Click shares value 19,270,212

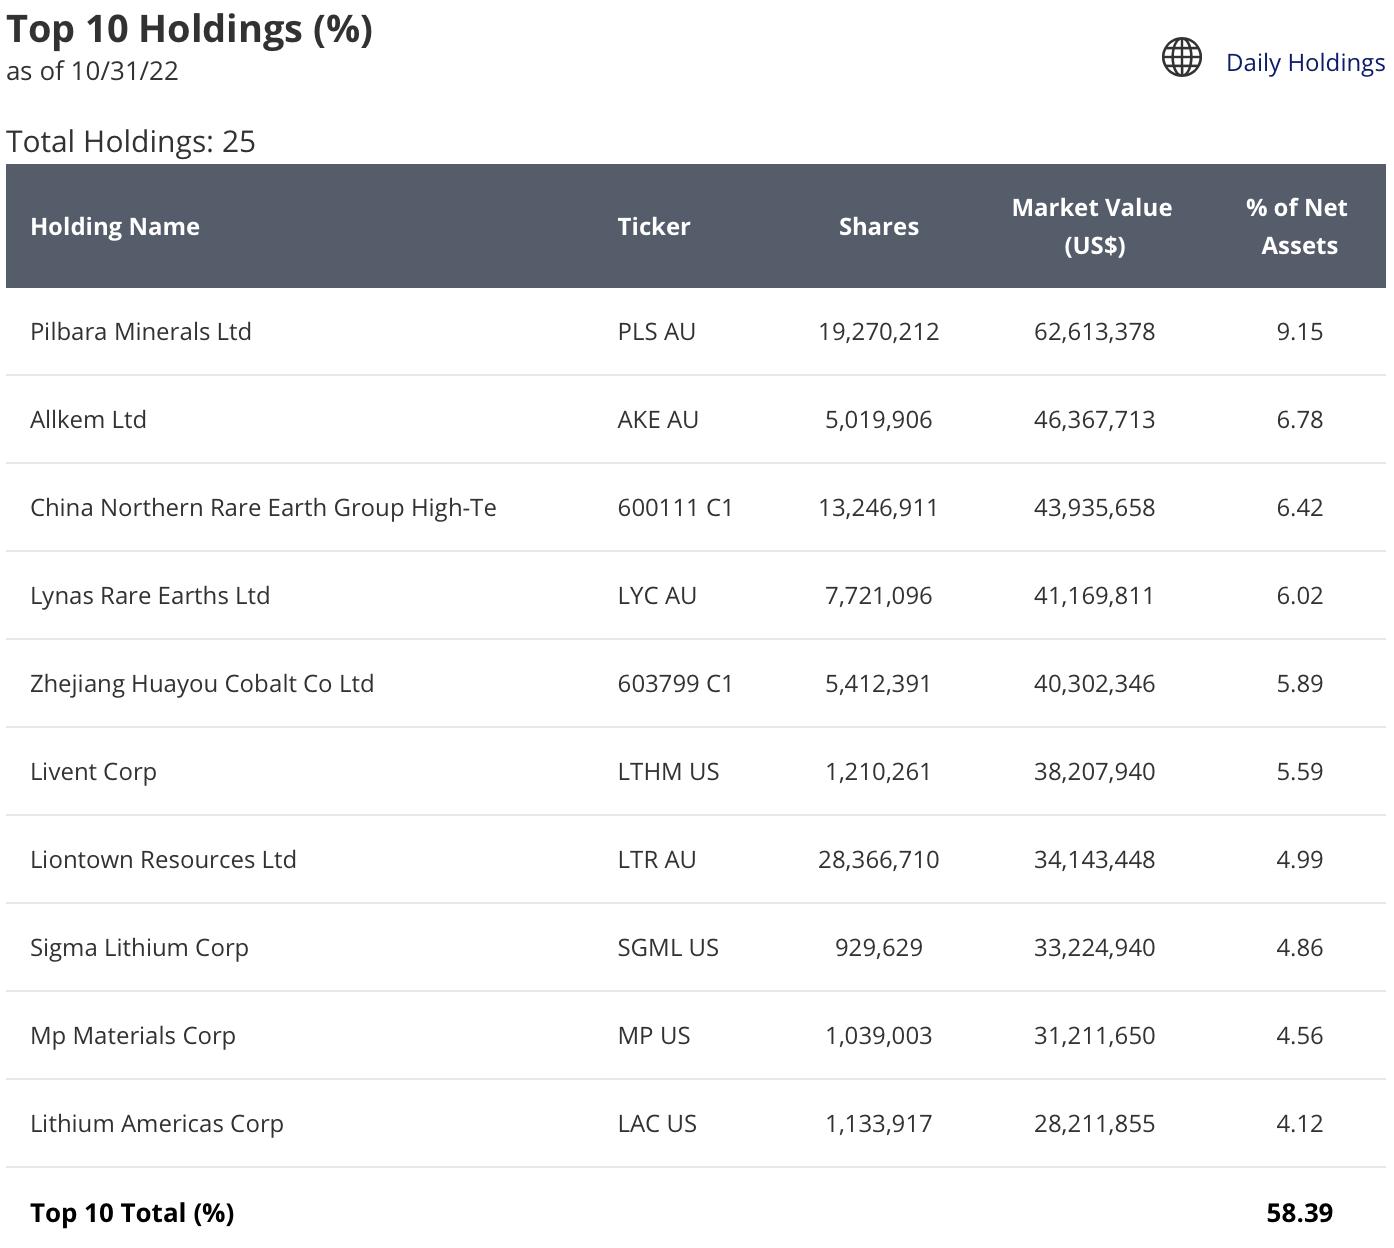[x=879, y=331]
